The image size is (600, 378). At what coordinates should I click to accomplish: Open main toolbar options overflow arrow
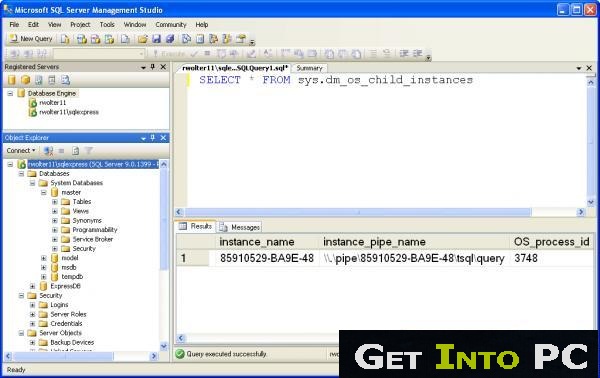(x=252, y=41)
